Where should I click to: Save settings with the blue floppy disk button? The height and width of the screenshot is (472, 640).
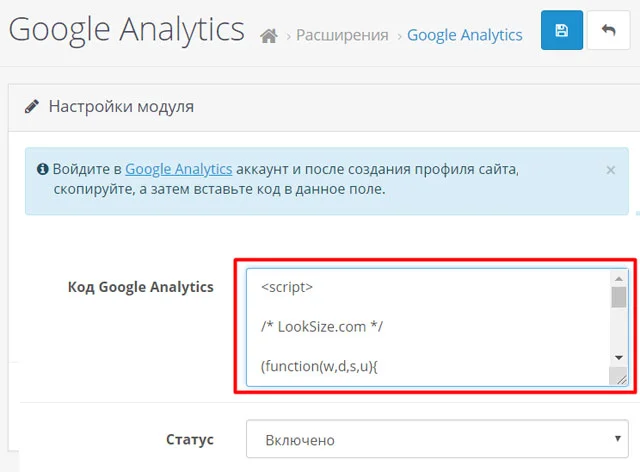[562, 30]
